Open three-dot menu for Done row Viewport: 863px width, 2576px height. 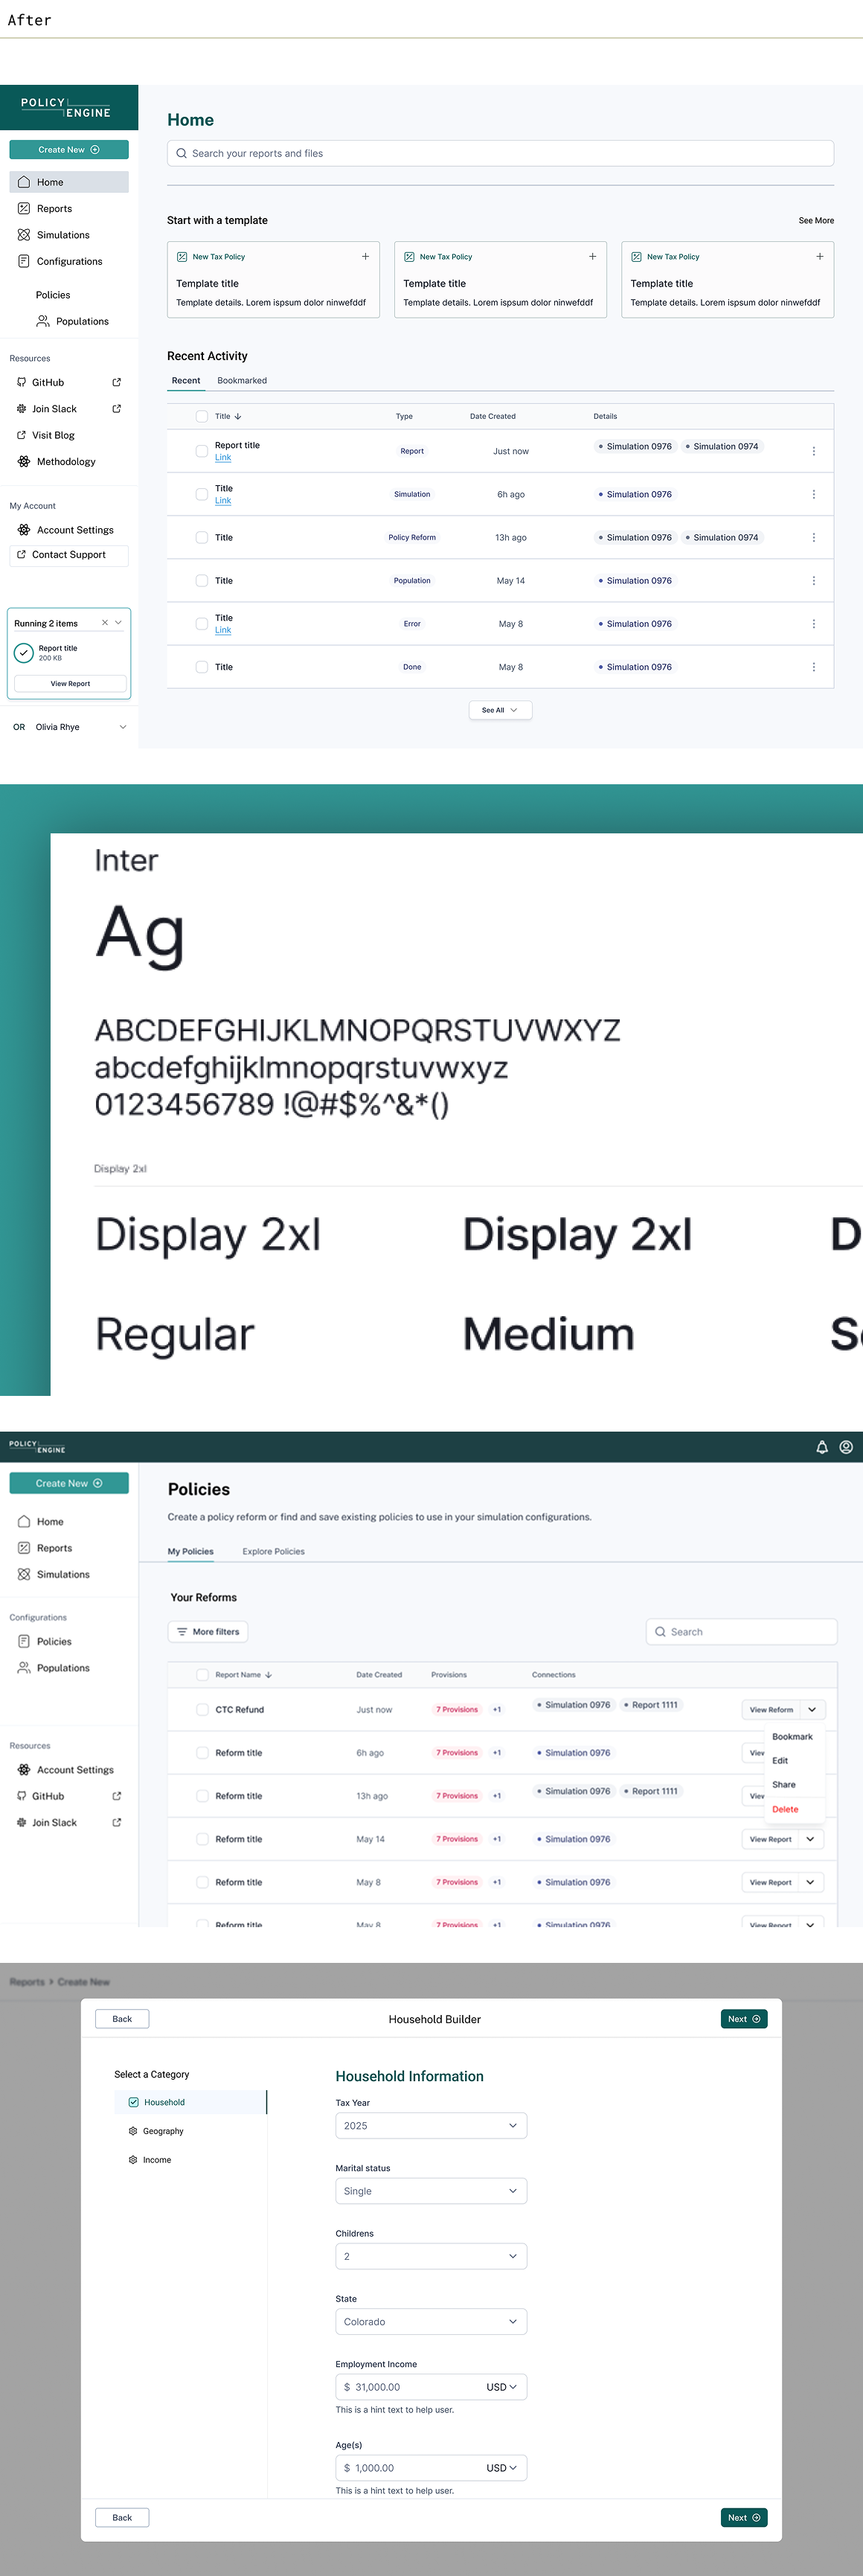813,667
